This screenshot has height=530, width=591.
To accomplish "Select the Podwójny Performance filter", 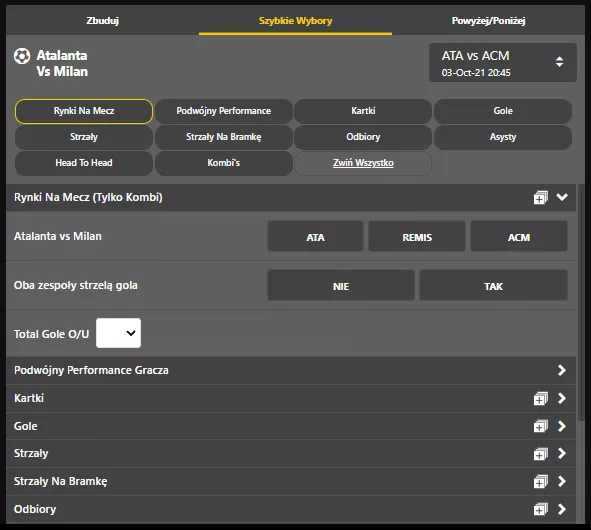I will [224, 111].
